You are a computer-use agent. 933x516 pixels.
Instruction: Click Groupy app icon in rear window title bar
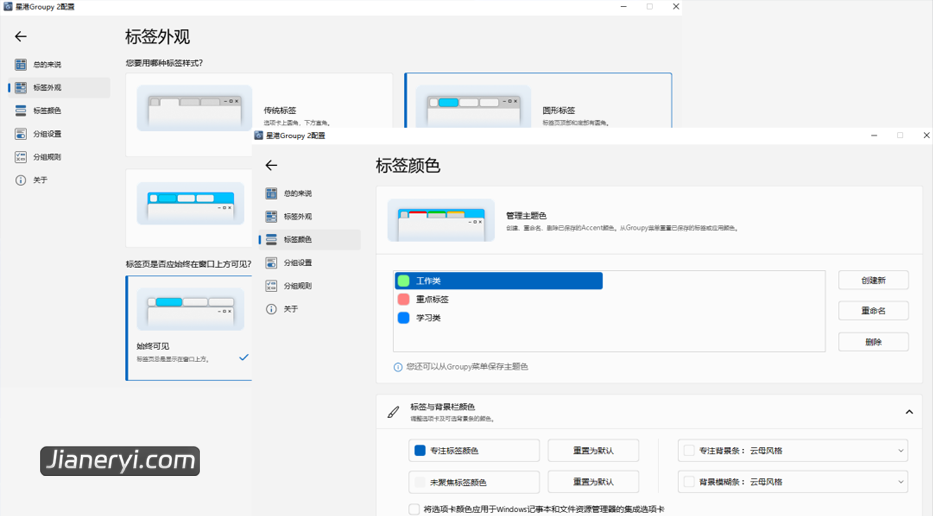point(8,7)
